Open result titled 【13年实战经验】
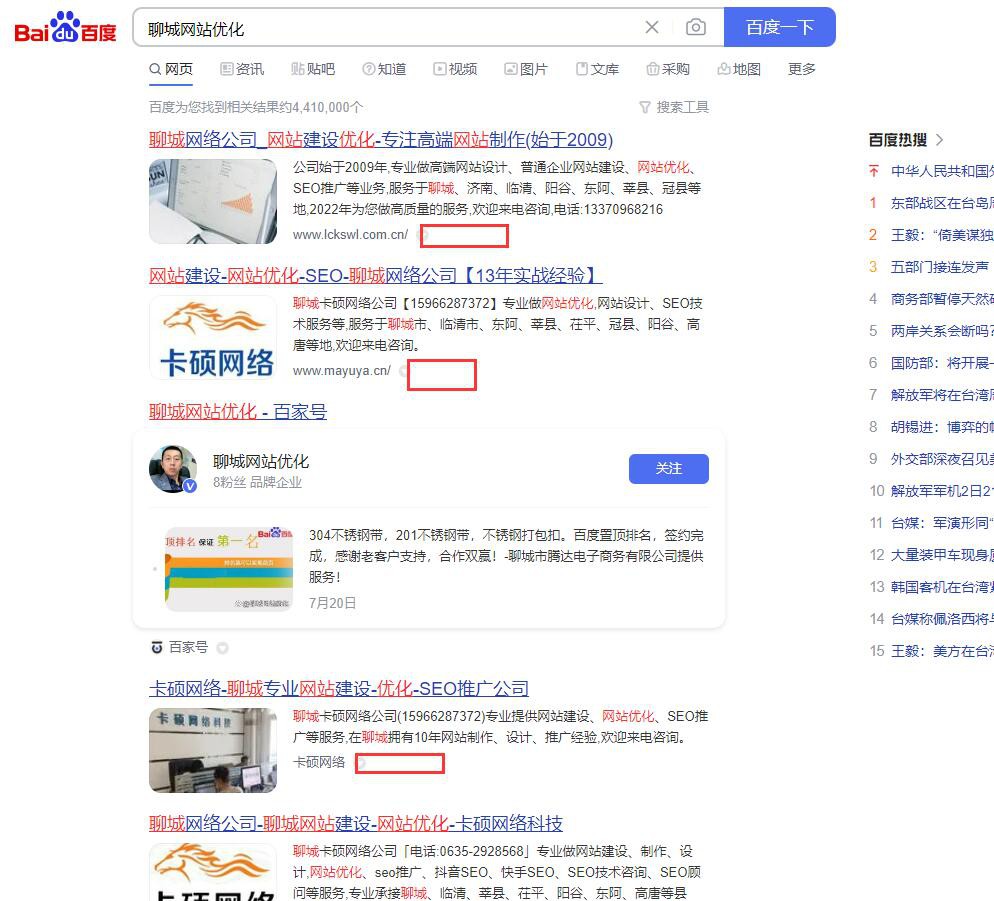The width and height of the screenshot is (994, 901). pyautogui.click(x=376, y=276)
